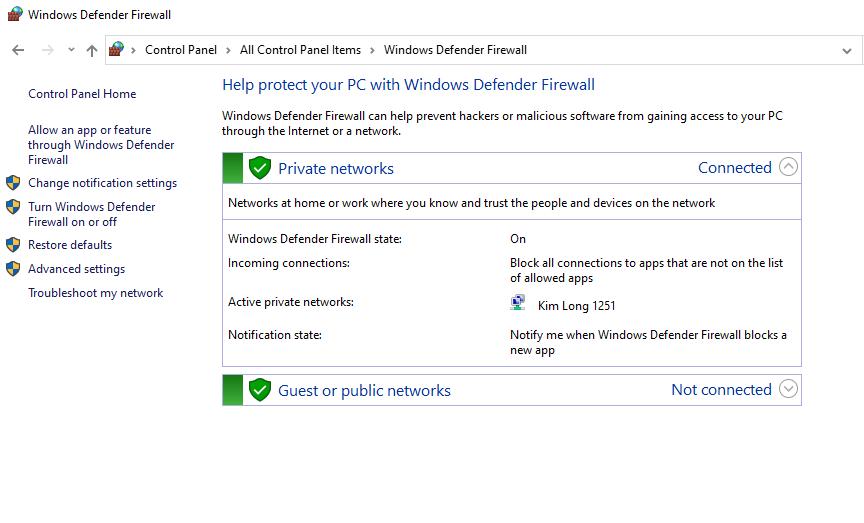864x523 pixels.
Task: Expand chevron after All Control Panel Items
Action: [372, 50]
